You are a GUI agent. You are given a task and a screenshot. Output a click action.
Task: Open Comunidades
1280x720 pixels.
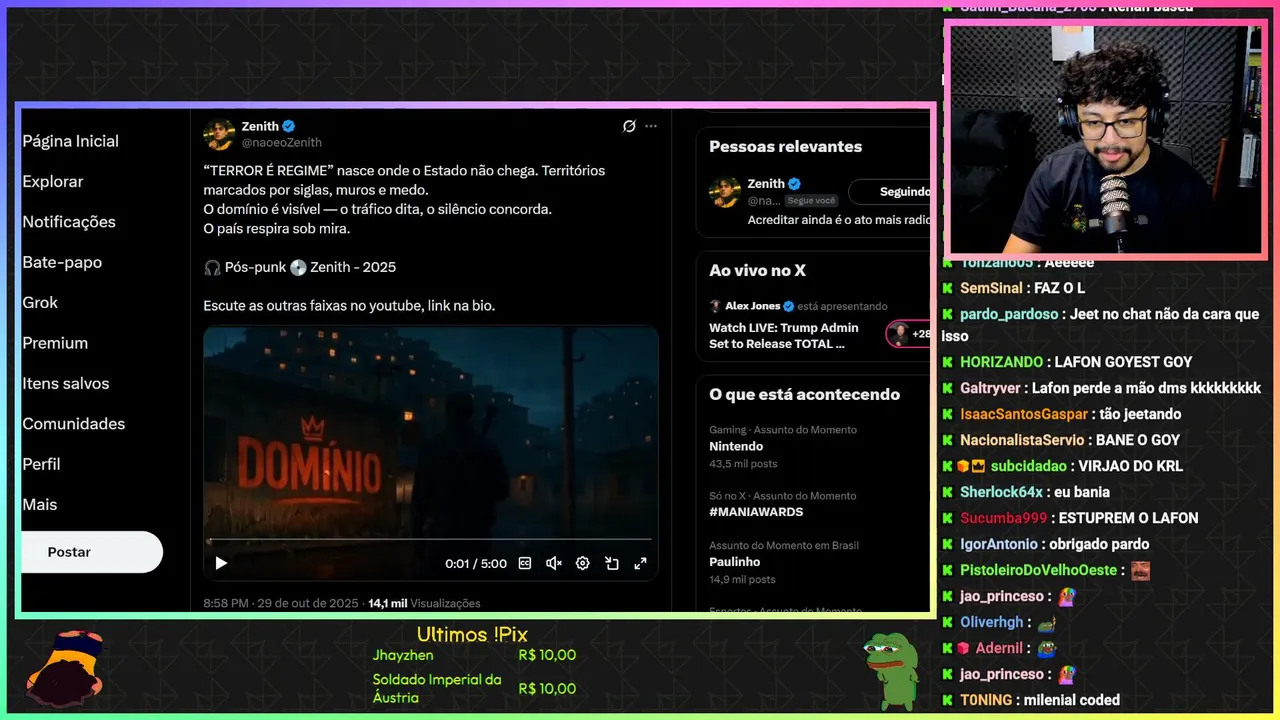pyautogui.click(x=74, y=424)
